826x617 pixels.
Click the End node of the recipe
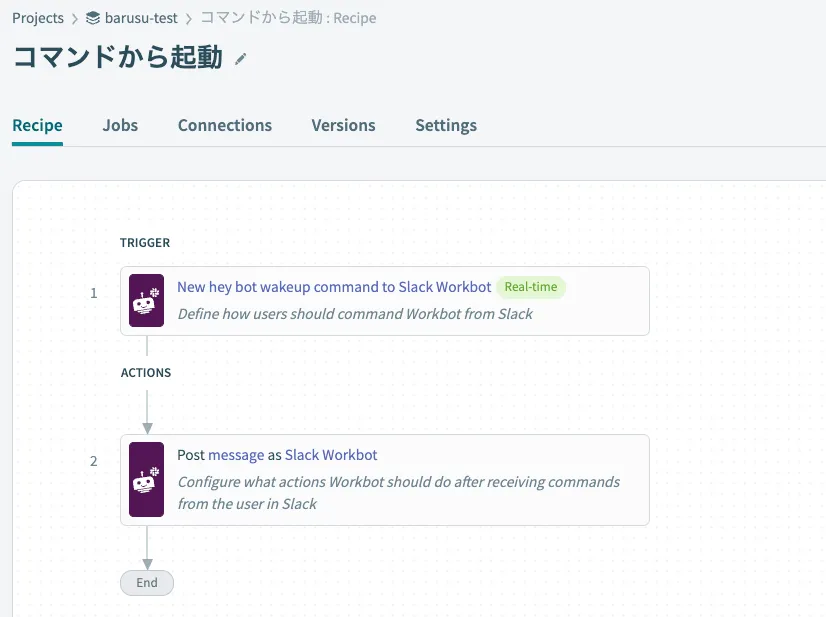click(x=147, y=583)
